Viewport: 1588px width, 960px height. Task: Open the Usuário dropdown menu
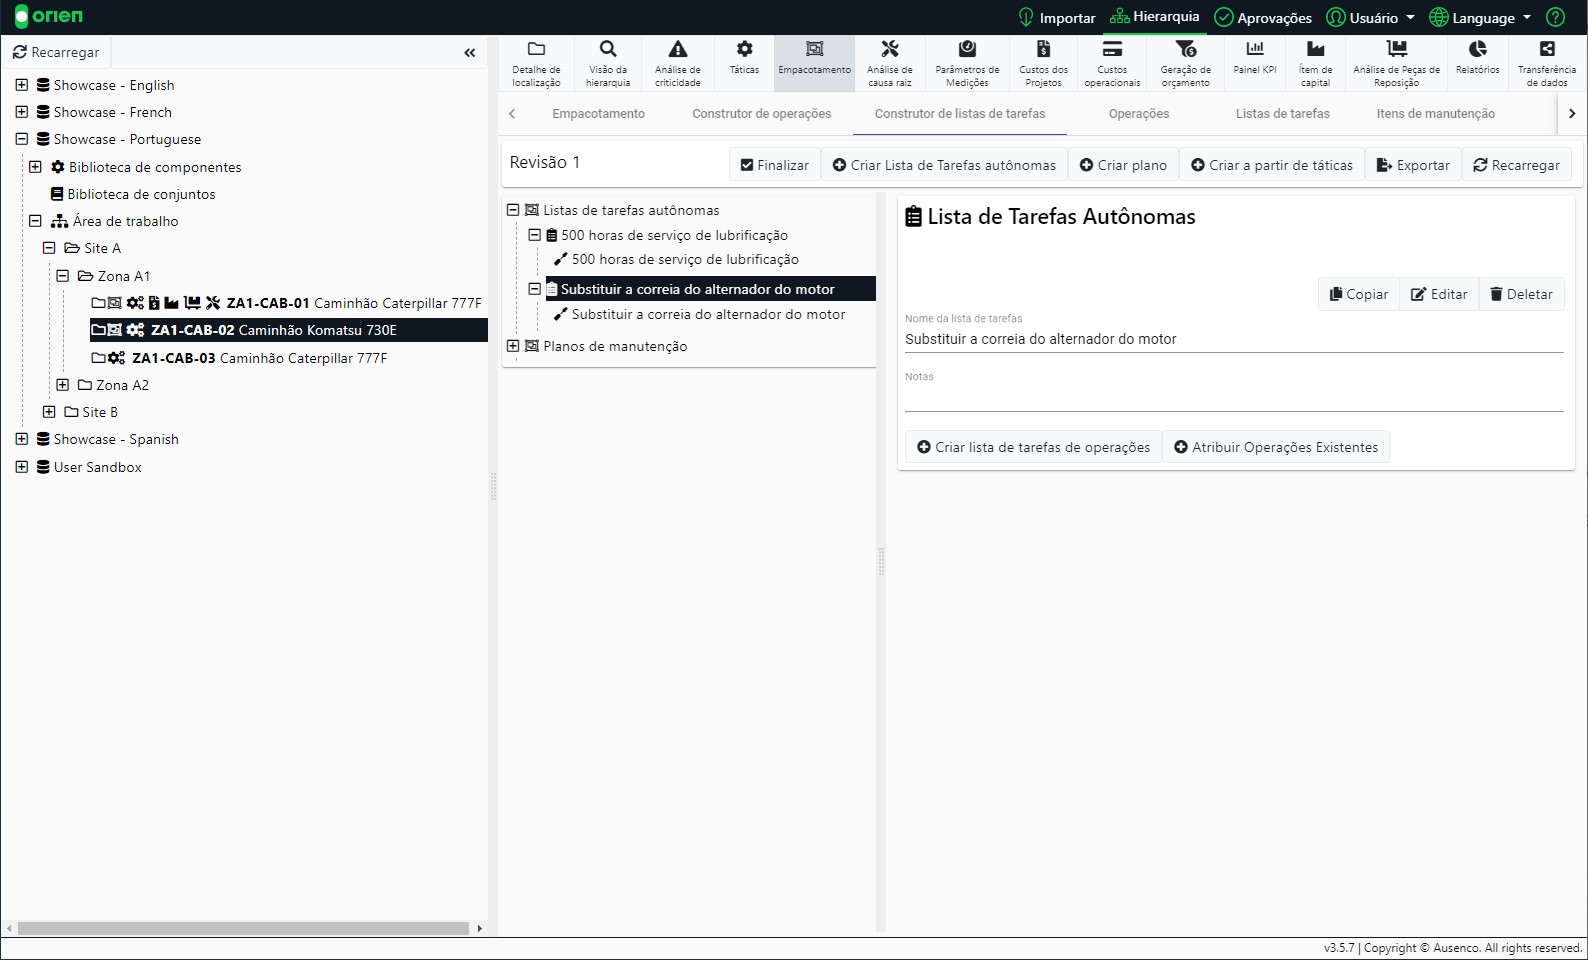pyautogui.click(x=1371, y=18)
